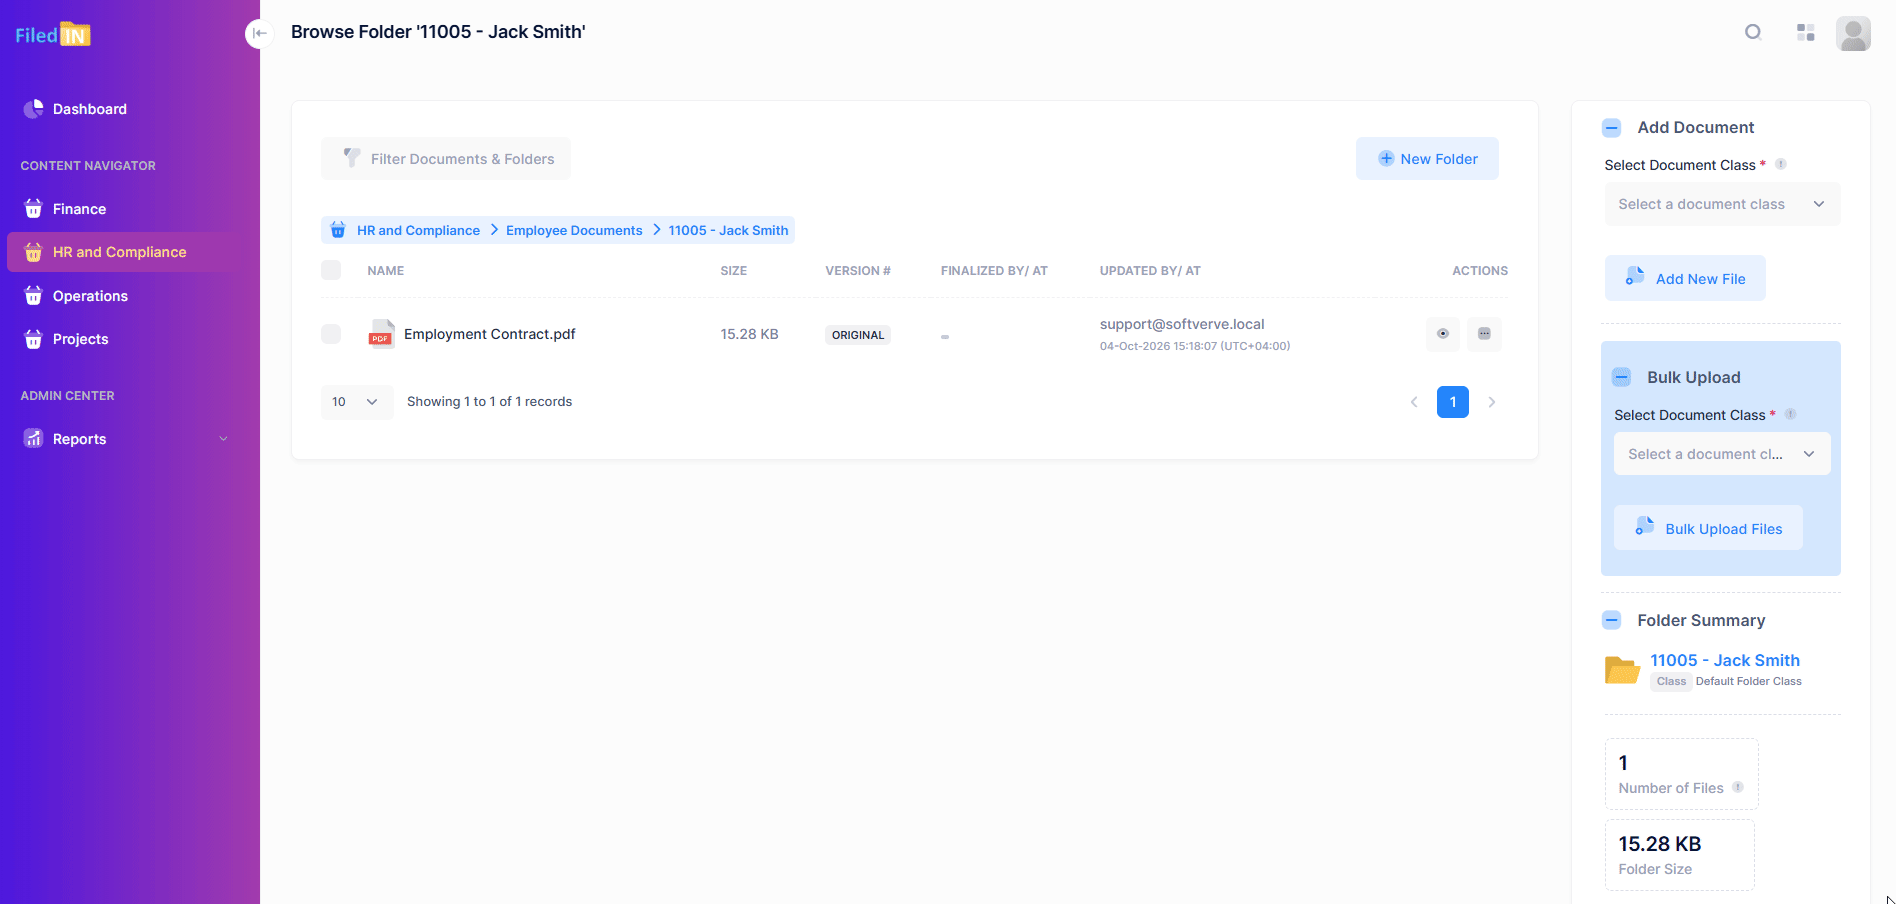Click the ORIGINAL version badge
The image size is (1896, 904).
click(x=858, y=335)
